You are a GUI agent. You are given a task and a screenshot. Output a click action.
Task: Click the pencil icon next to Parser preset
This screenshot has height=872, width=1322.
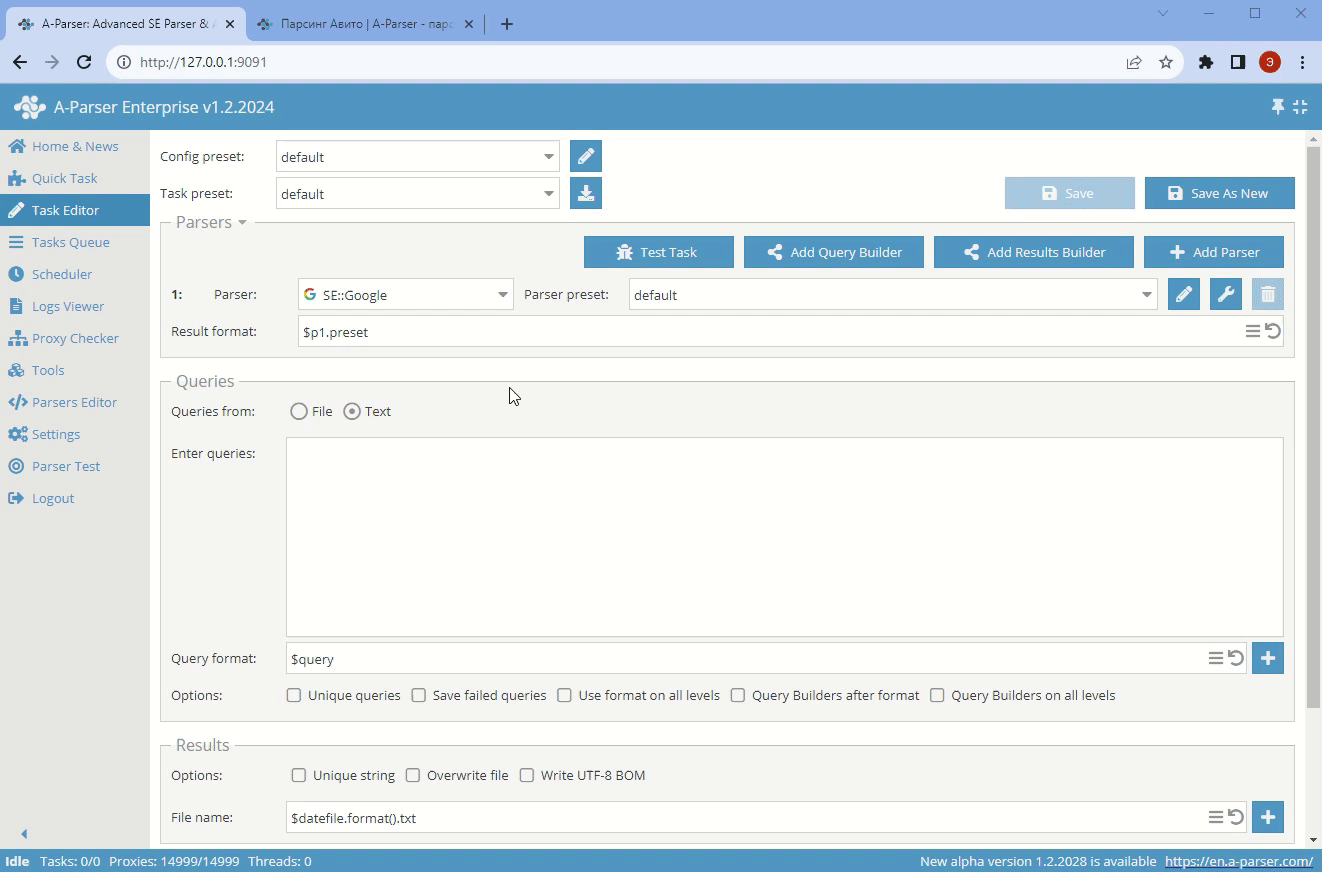pyautogui.click(x=1183, y=295)
